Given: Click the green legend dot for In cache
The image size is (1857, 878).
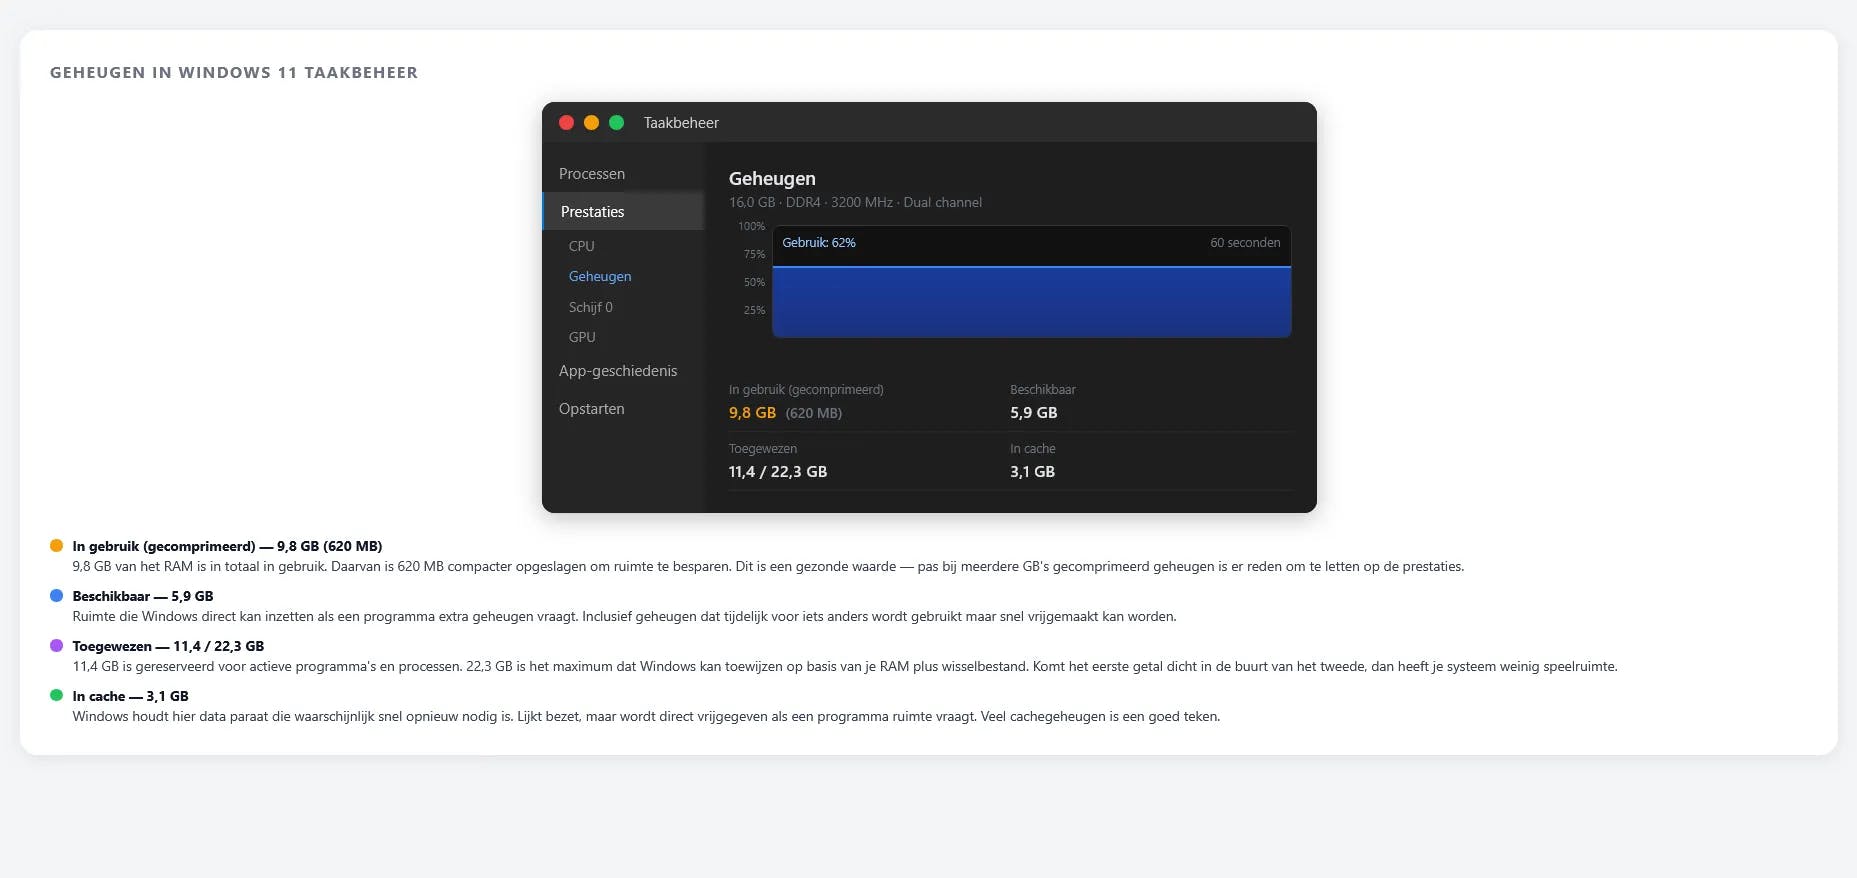Looking at the screenshot, I should point(56,695).
